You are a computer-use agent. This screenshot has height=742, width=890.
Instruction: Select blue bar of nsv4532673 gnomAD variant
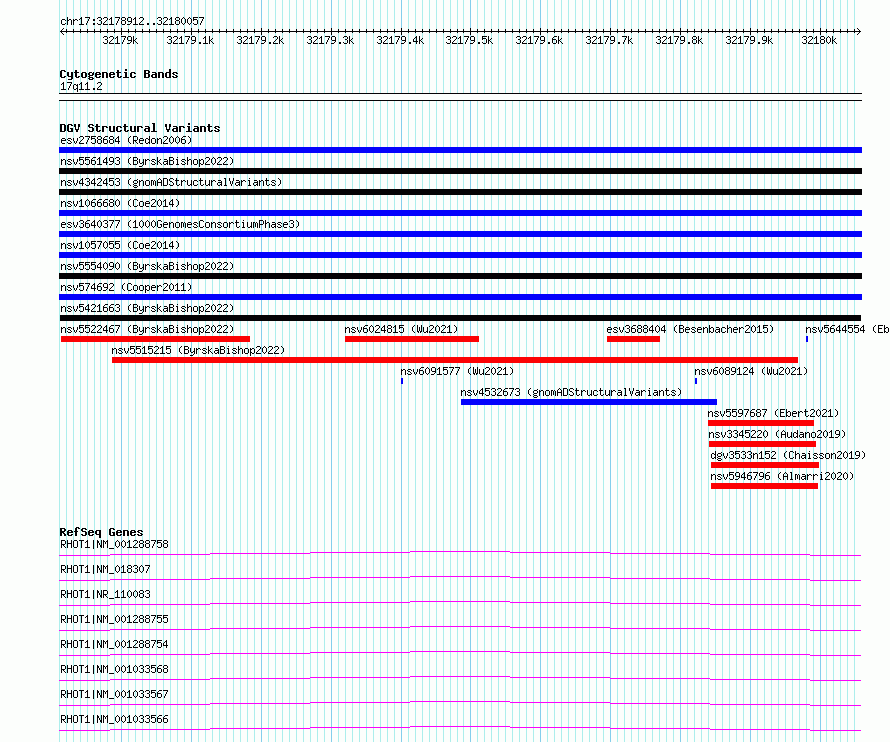[x=589, y=402]
